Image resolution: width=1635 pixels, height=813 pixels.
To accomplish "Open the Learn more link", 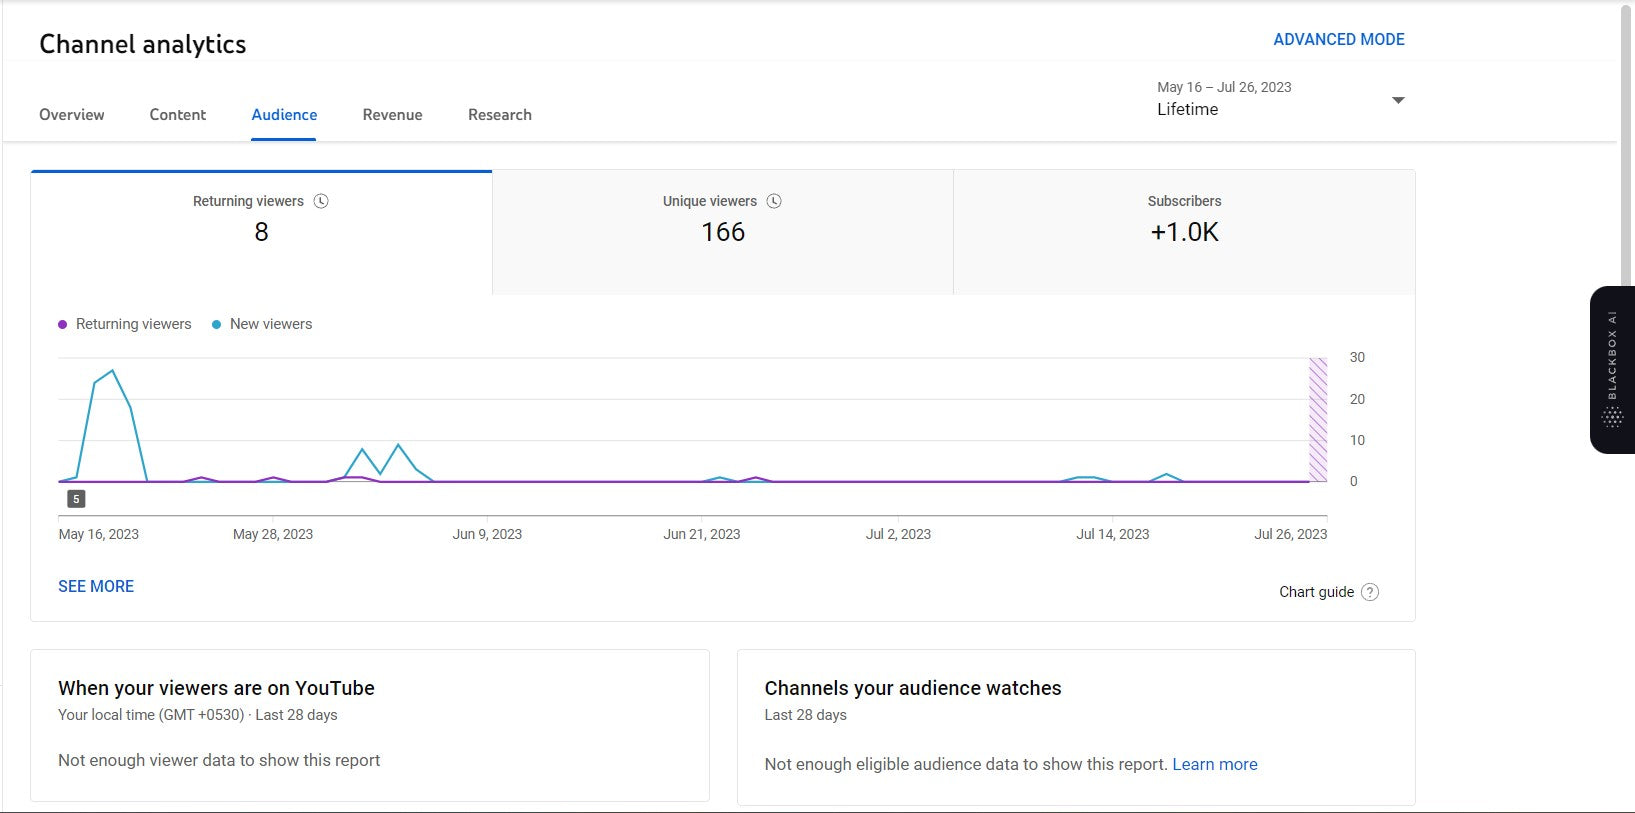I will tap(1214, 765).
